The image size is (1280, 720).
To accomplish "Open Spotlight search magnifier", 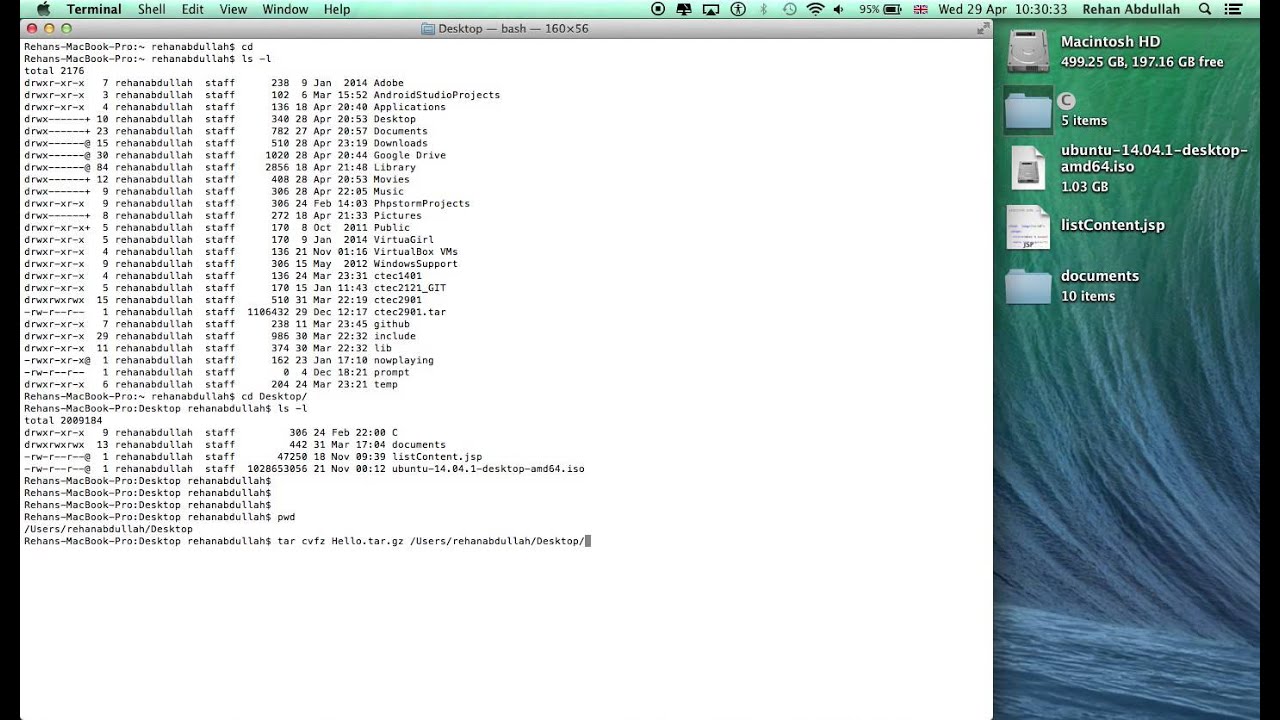I will (1205, 9).
